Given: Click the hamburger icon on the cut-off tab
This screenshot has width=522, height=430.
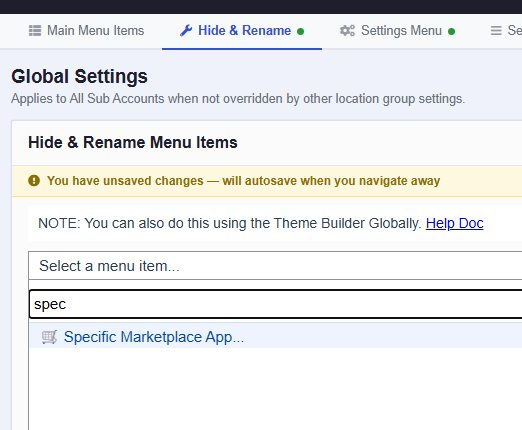Looking at the screenshot, I should pos(496,31).
